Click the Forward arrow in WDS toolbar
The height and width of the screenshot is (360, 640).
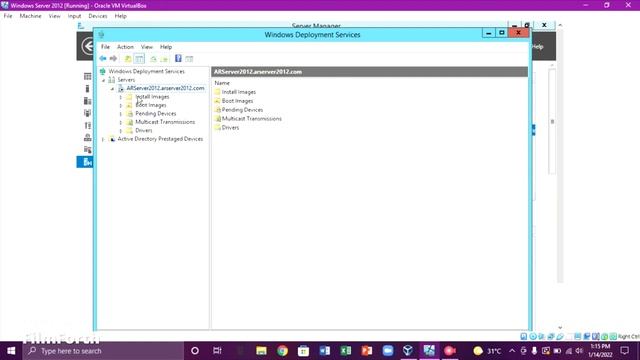pyautogui.click(x=113, y=59)
